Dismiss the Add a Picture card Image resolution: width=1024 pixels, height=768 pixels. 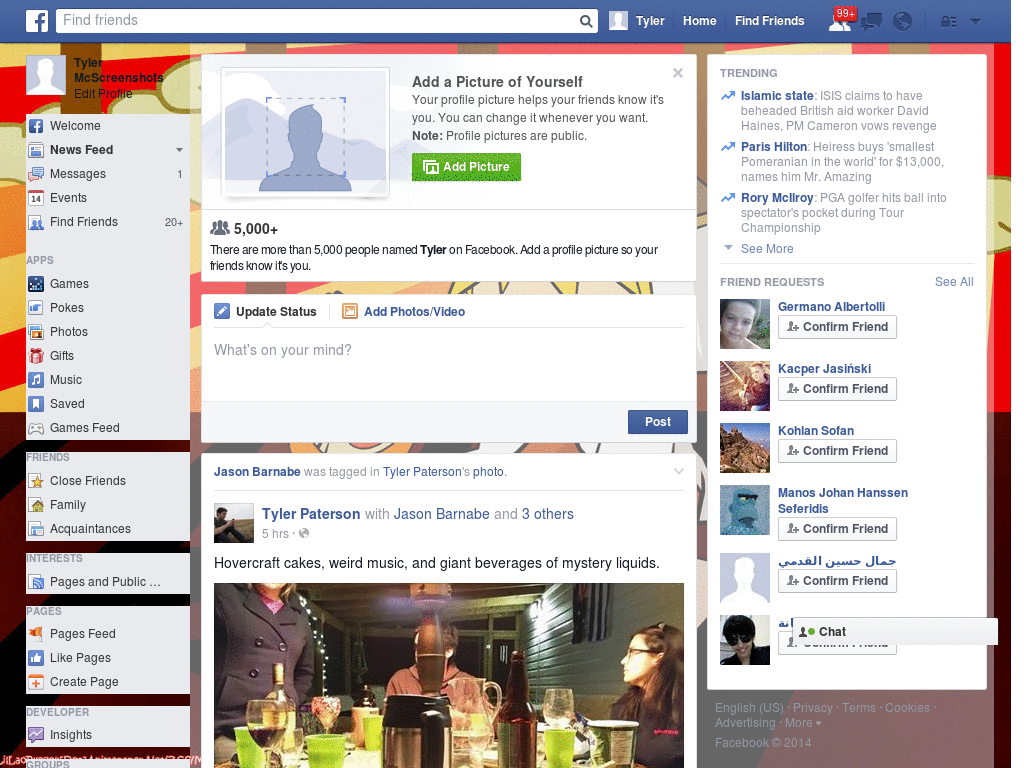pos(678,73)
